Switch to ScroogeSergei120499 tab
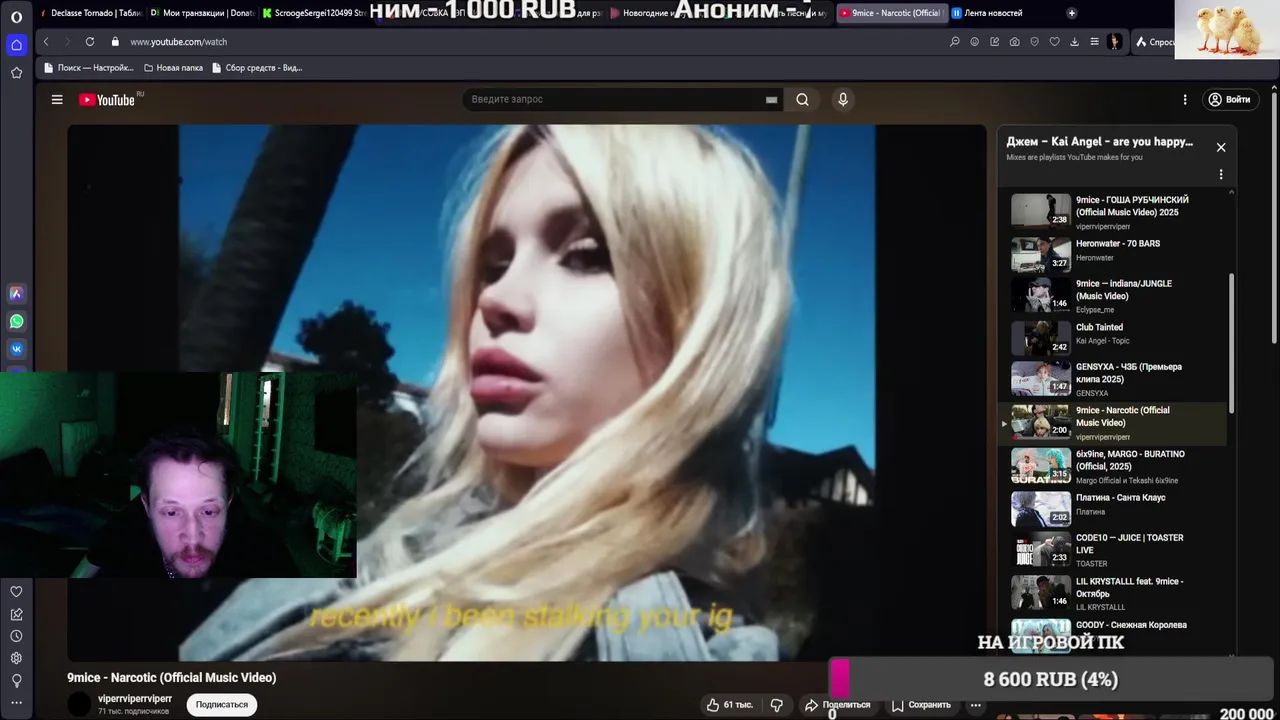Screen dimensions: 1280x720 click(314, 13)
